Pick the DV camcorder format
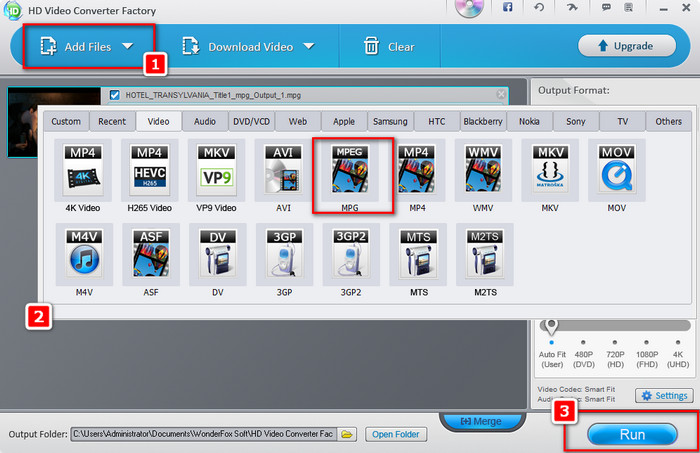700x453 pixels. click(217, 254)
